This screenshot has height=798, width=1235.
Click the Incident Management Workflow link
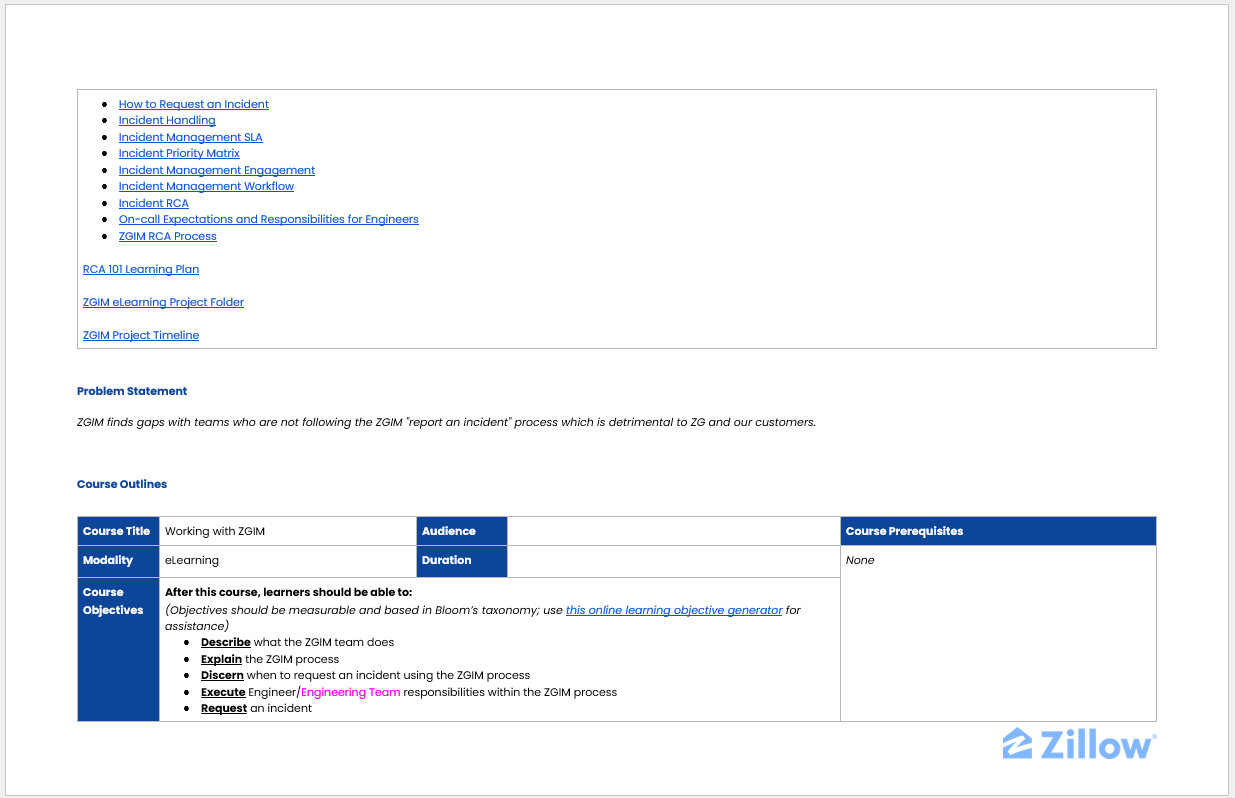206,186
